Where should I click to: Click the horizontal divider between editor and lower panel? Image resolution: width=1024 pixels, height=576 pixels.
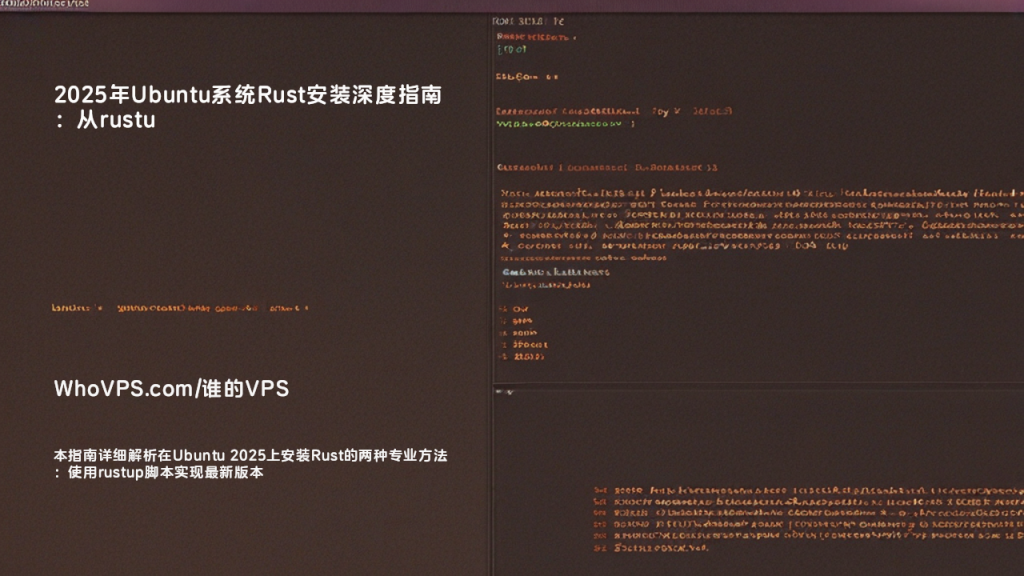(758, 383)
